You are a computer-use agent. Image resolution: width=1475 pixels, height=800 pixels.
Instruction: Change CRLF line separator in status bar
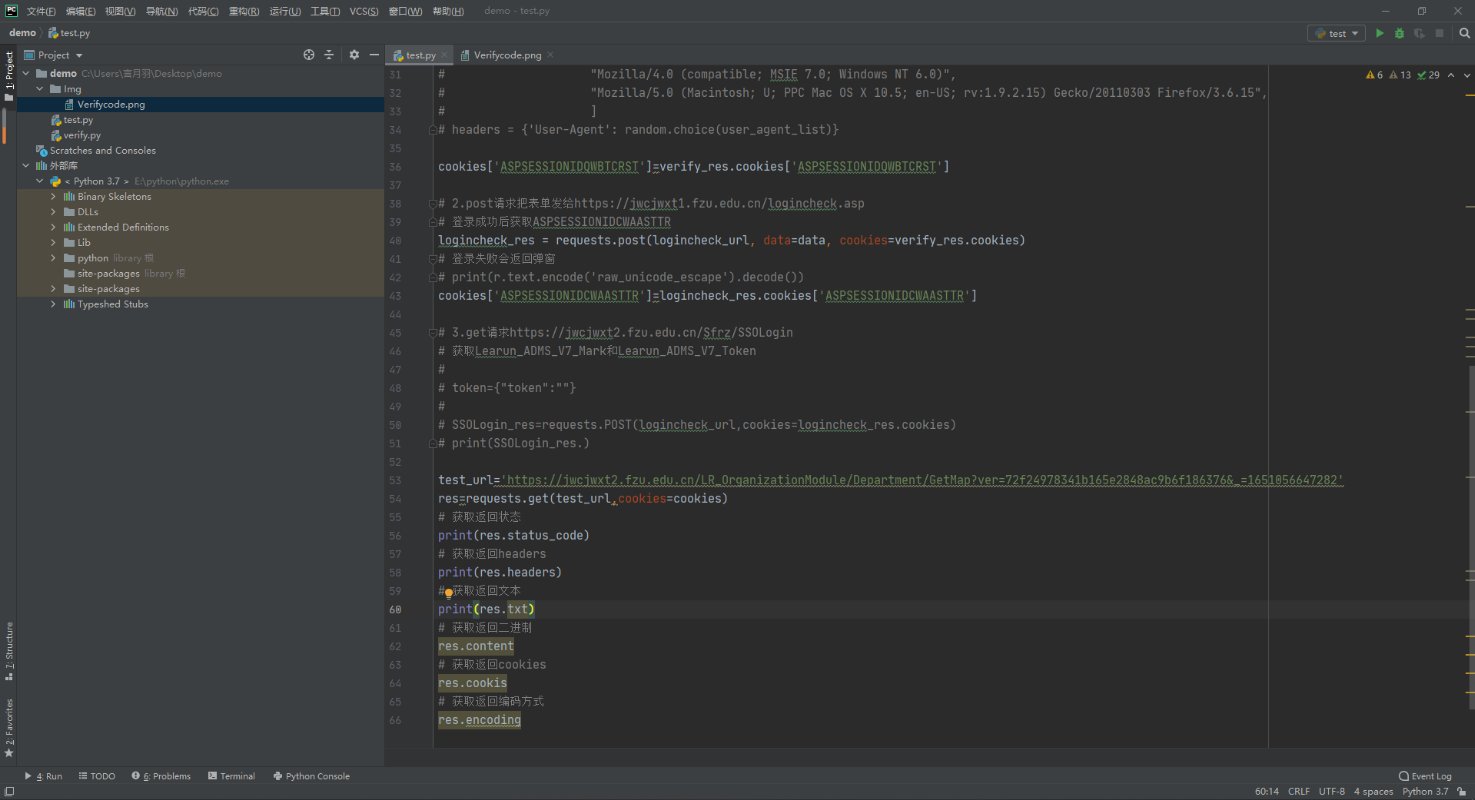coord(1299,792)
